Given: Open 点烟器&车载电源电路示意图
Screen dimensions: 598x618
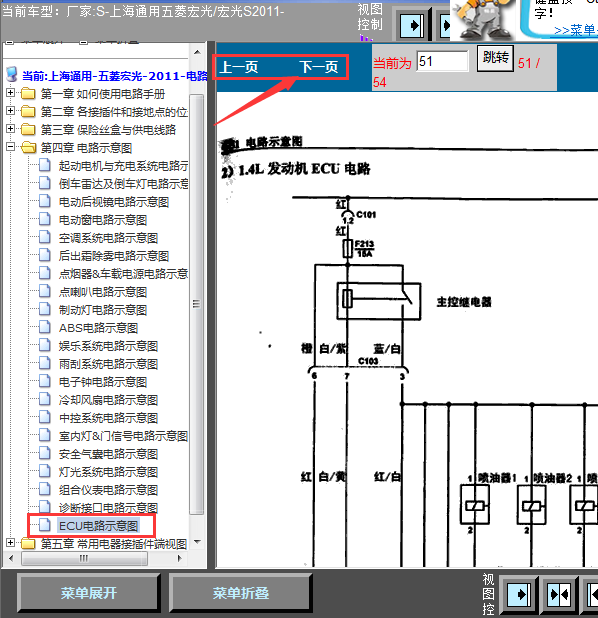Looking at the screenshot, I should [123, 274].
